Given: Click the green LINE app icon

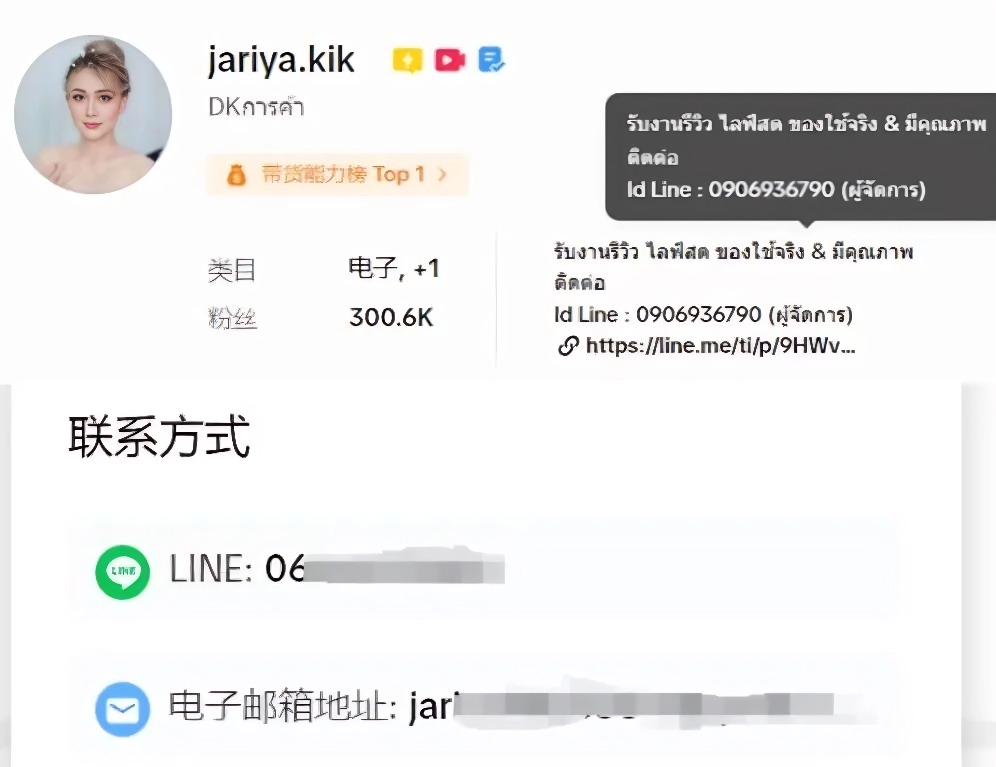Looking at the screenshot, I should [123, 572].
